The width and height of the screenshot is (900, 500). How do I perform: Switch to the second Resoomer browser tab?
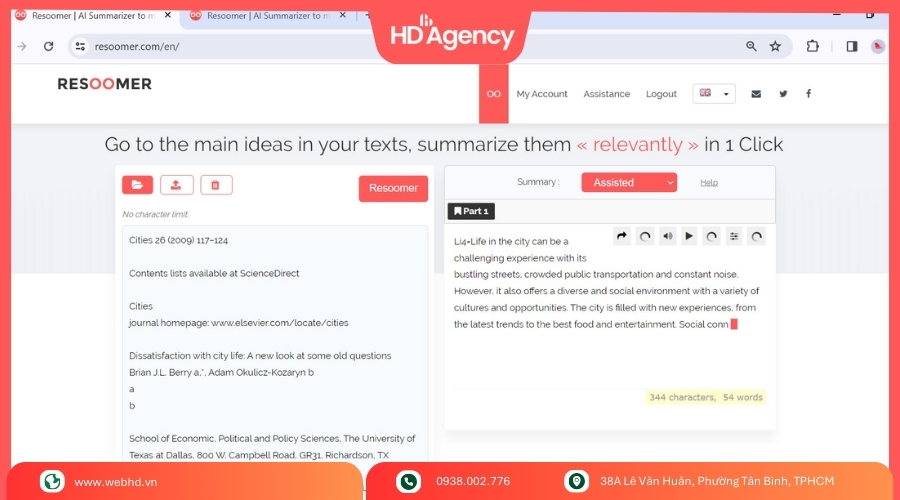(260, 16)
